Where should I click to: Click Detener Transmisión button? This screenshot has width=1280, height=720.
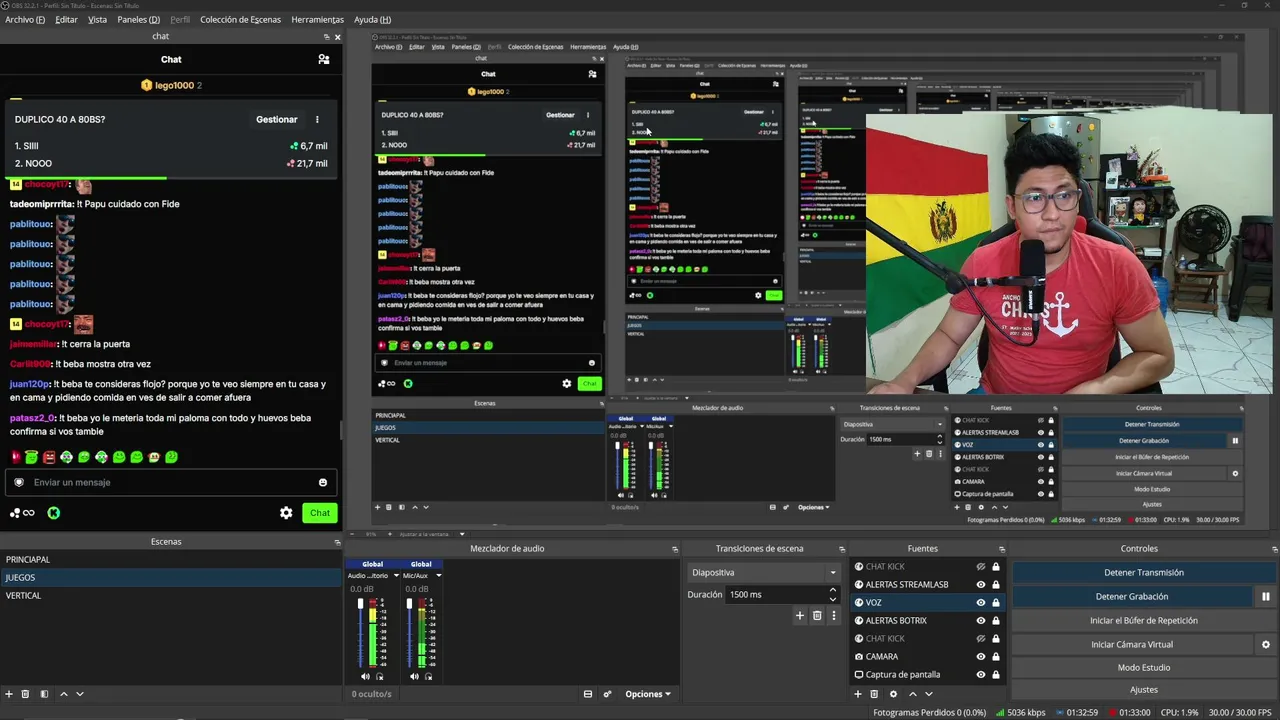click(x=1144, y=573)
